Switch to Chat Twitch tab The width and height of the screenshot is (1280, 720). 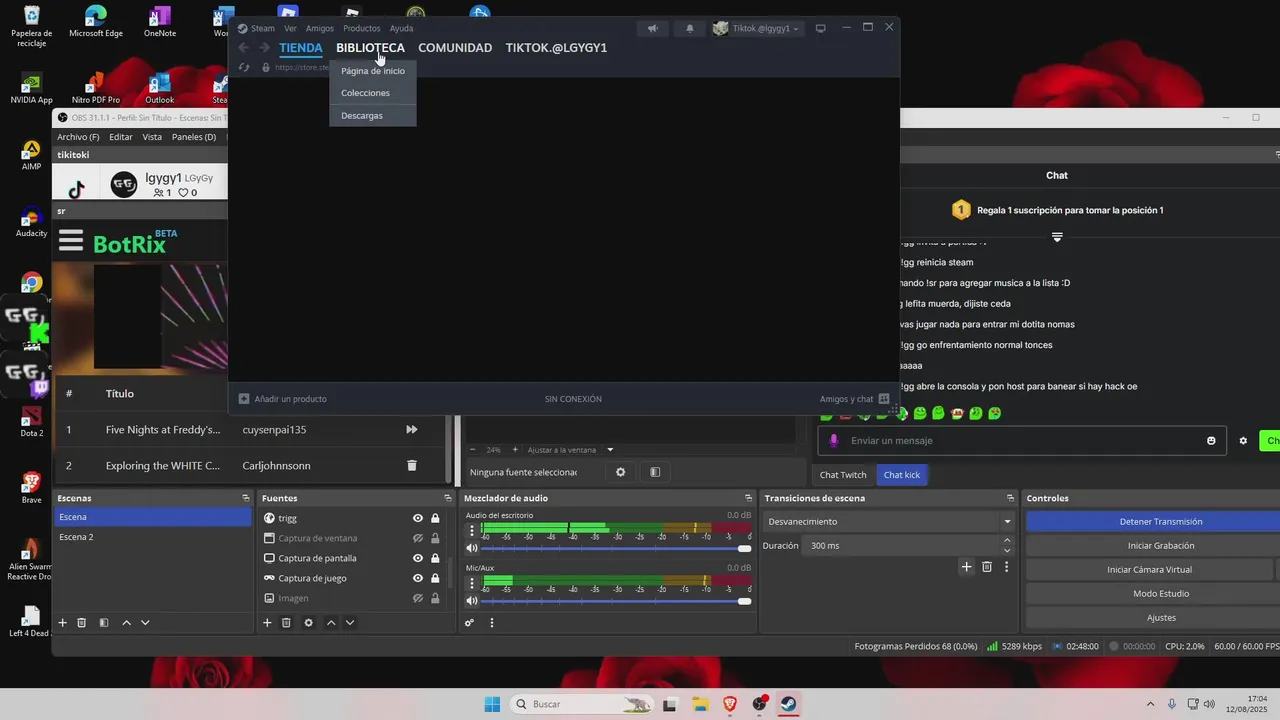(x=843, y=475)
